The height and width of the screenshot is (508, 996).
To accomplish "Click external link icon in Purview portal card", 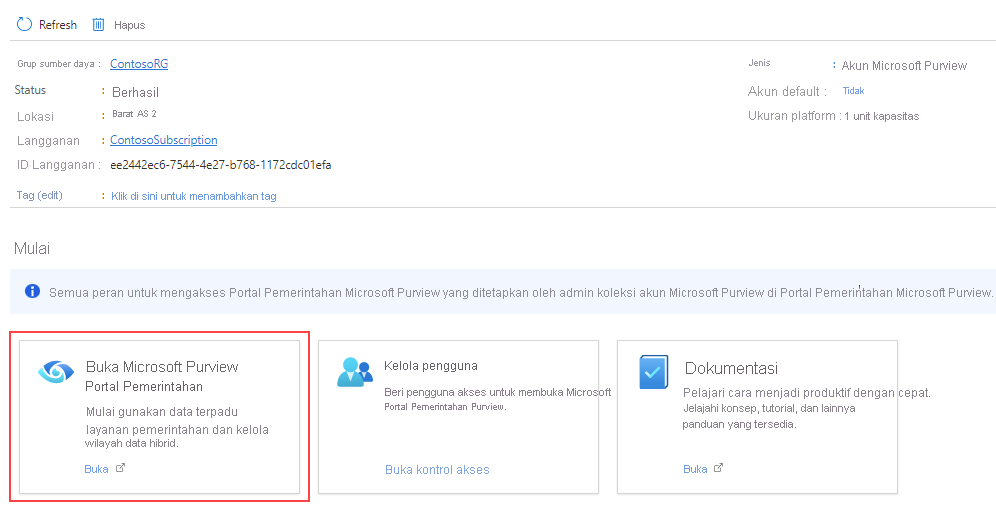I will click(121, 469).
